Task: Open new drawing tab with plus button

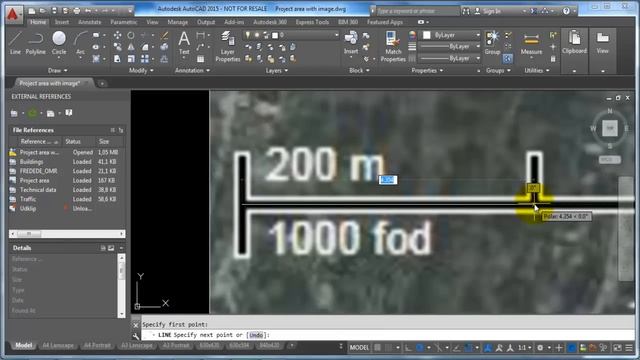Action: click(102, 83)
